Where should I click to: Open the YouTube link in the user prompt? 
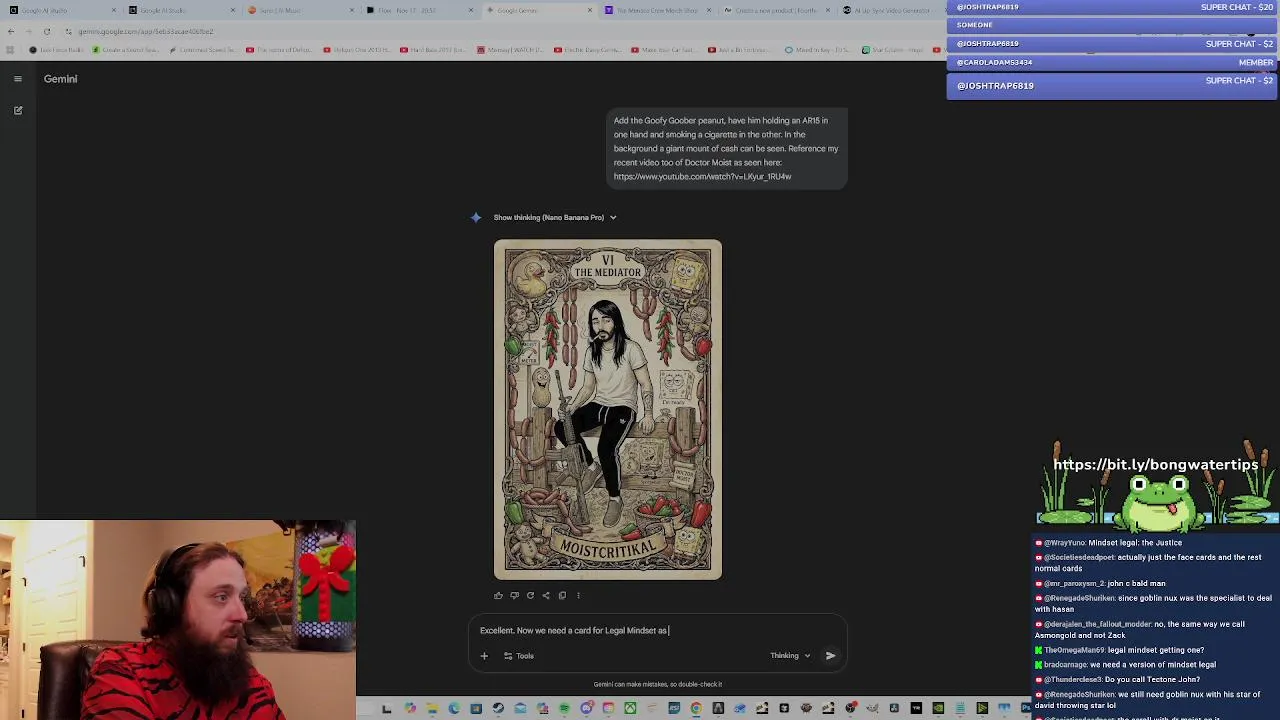[702, 177]
